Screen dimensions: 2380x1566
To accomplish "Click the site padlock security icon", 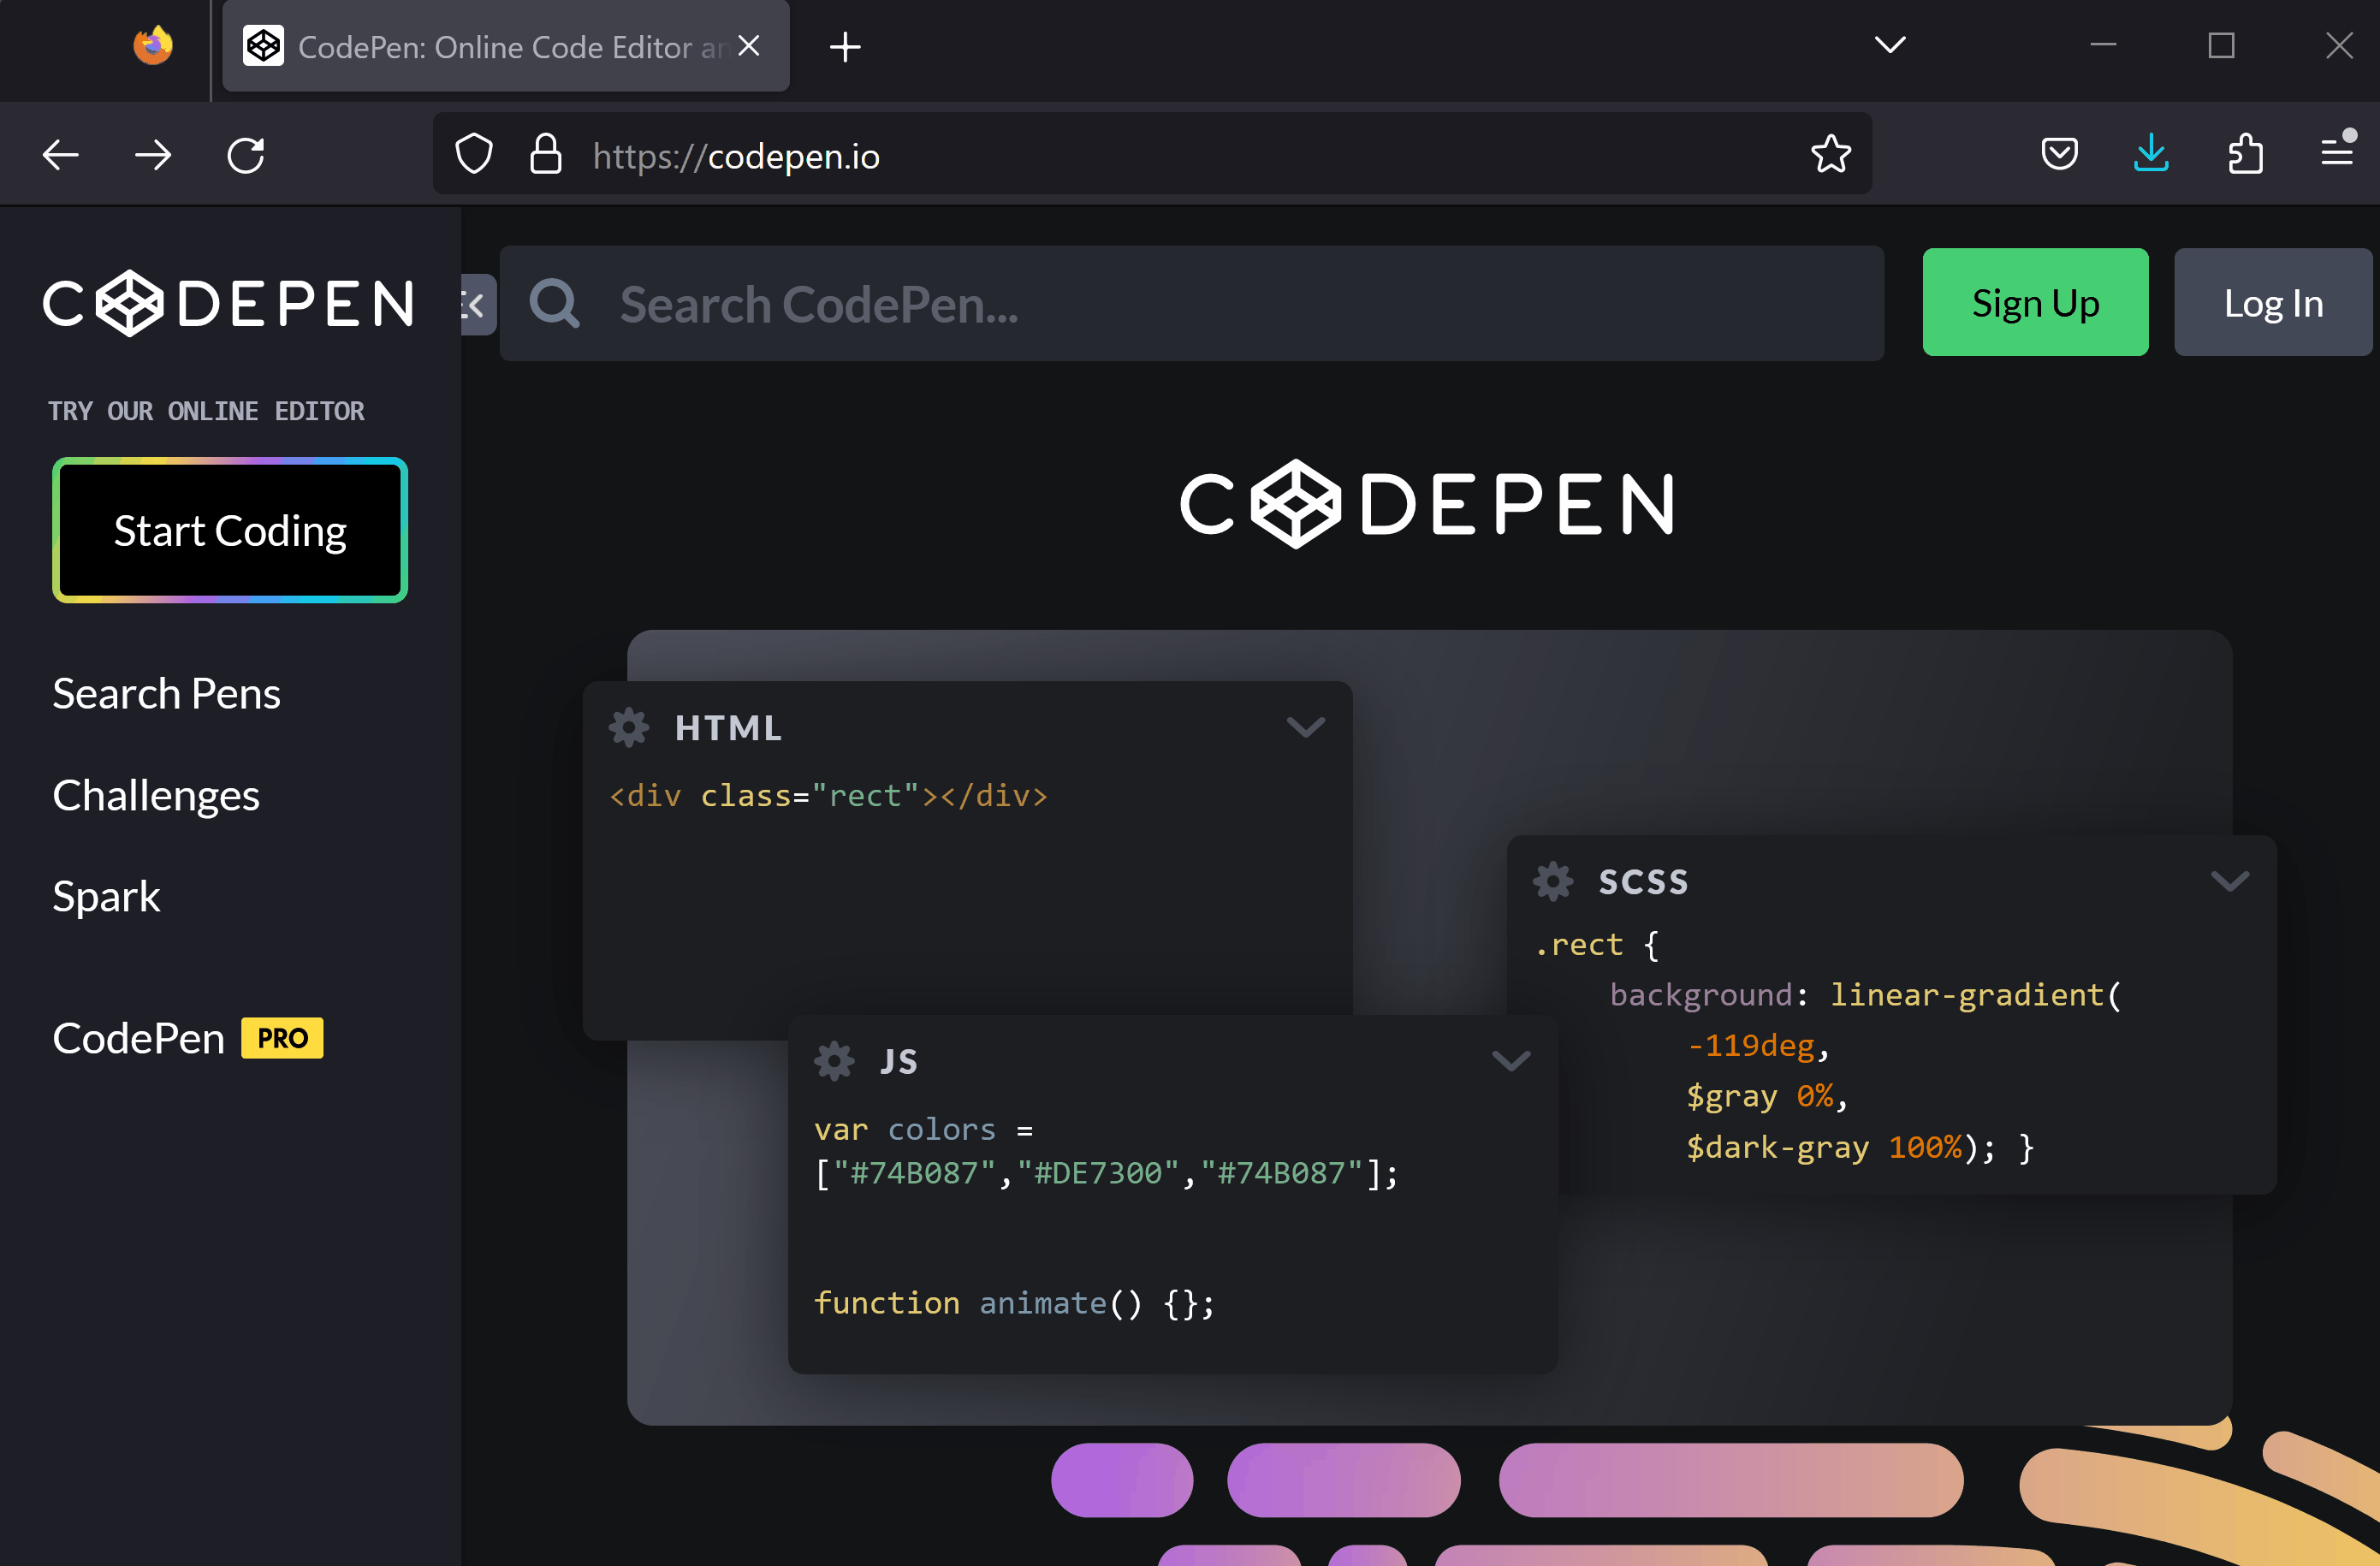I will 545,155.
